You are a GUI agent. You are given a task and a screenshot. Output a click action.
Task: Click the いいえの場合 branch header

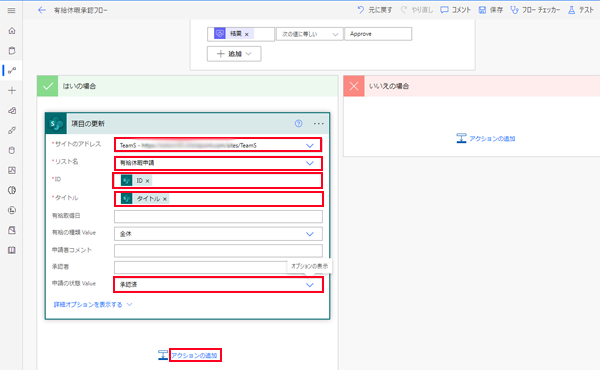click(x=471, y=86)
